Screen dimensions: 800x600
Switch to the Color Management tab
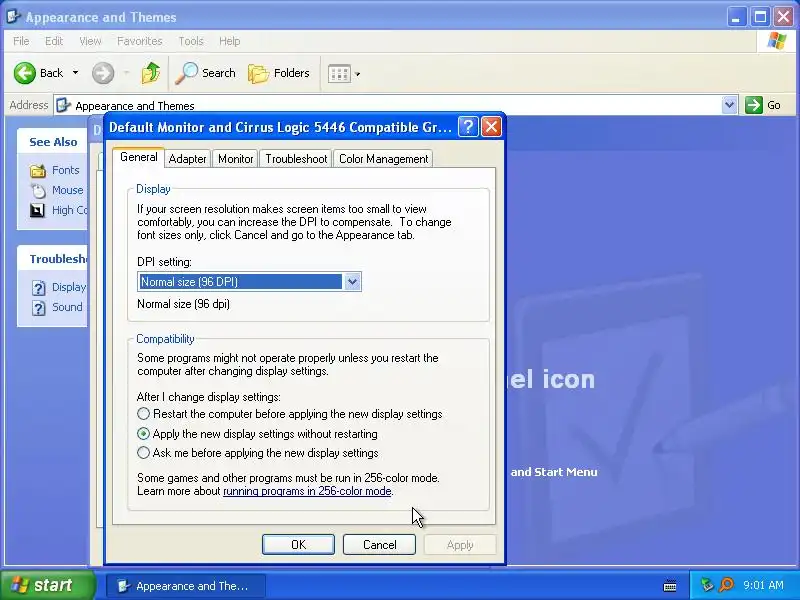click(x=383, y=159)
